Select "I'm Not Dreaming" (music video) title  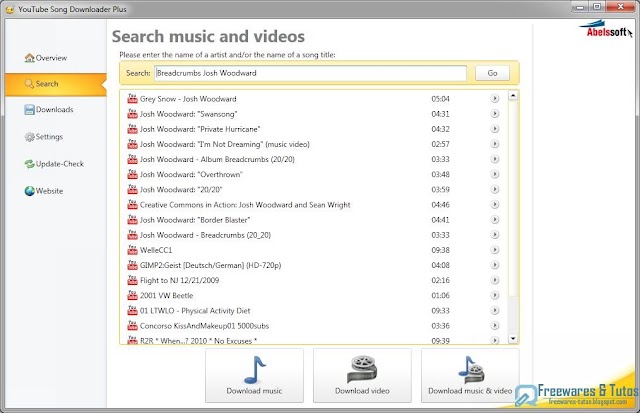[225, 144]
